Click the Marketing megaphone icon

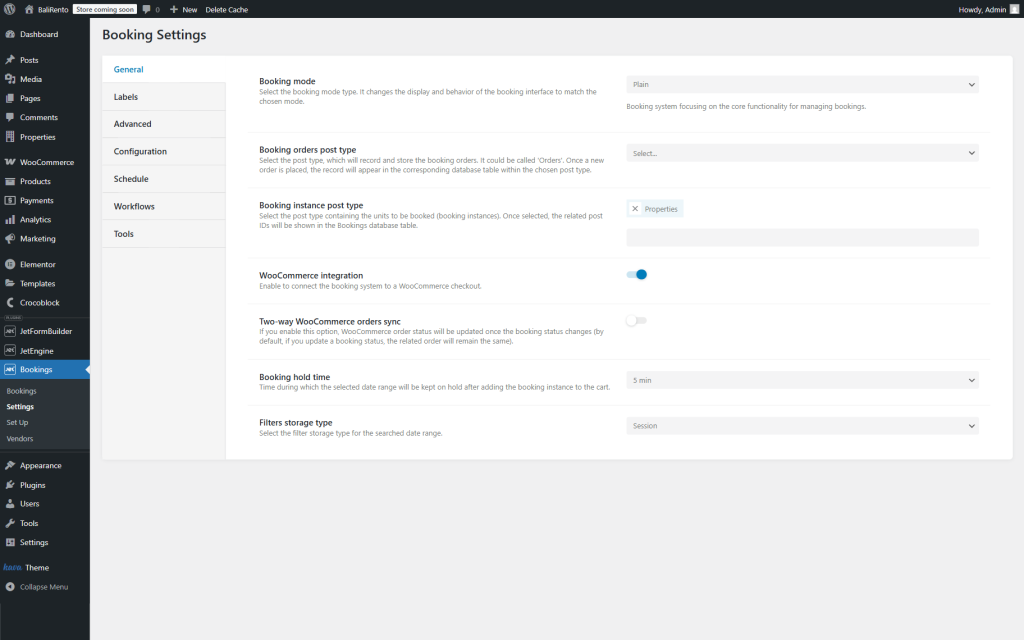10,238
